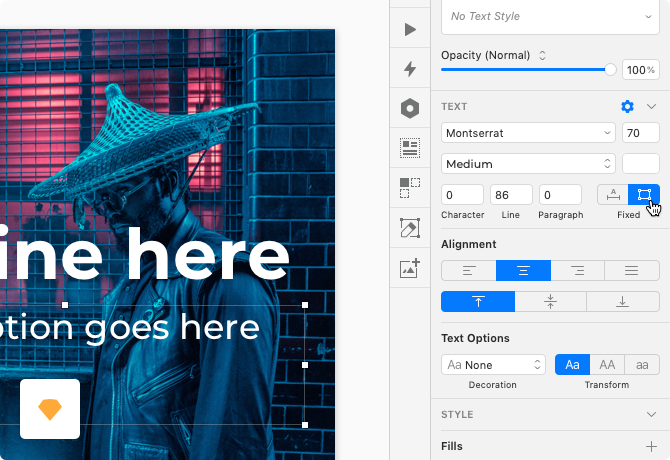Collapse the TEXT section chevron
Viewport: 670px width, 460px height.
click(x=651, y=106)
